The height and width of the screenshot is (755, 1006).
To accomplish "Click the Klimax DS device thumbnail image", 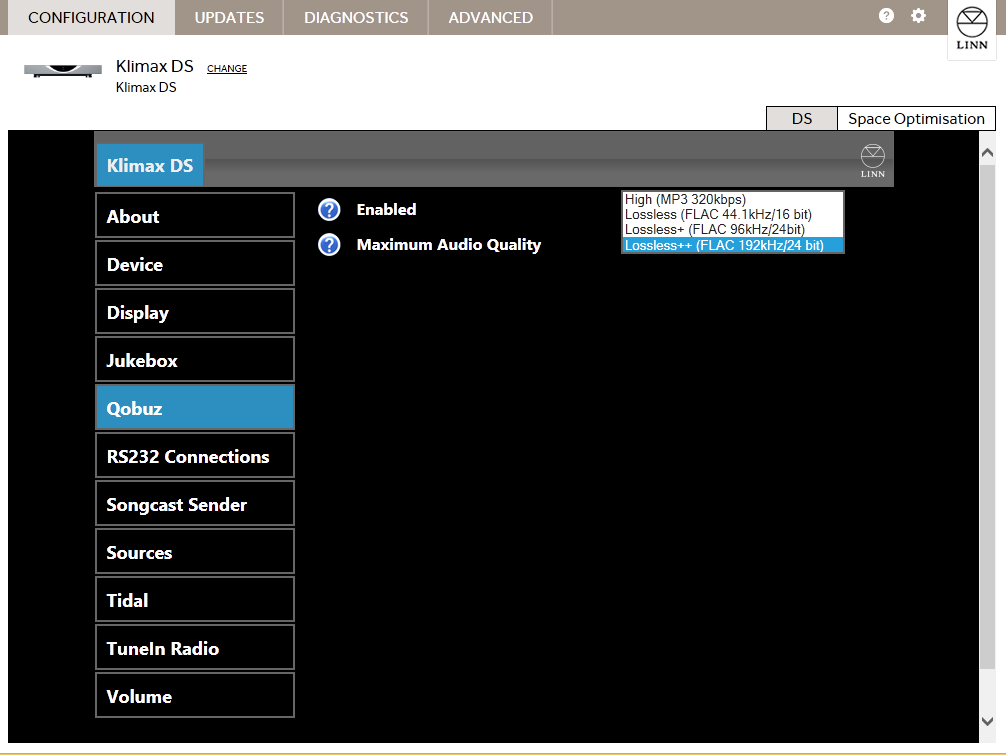I will pos(63,71).
